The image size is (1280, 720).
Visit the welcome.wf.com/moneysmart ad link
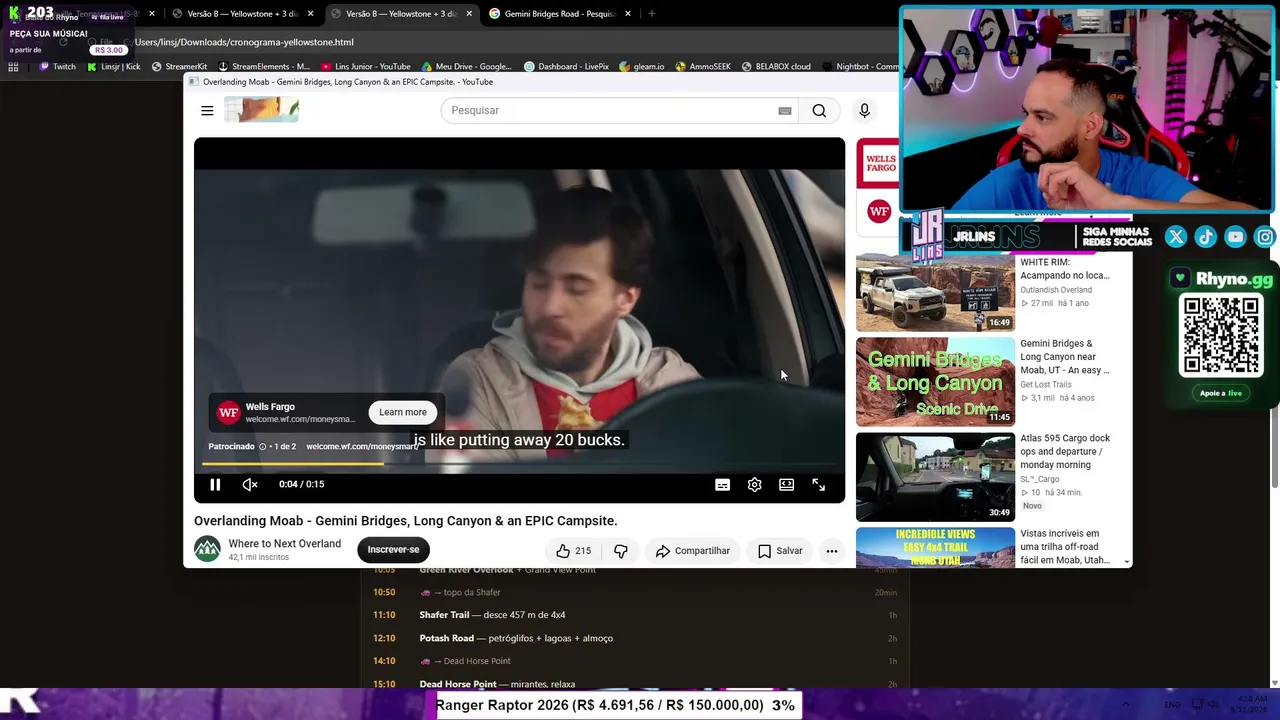pos(361,446)
